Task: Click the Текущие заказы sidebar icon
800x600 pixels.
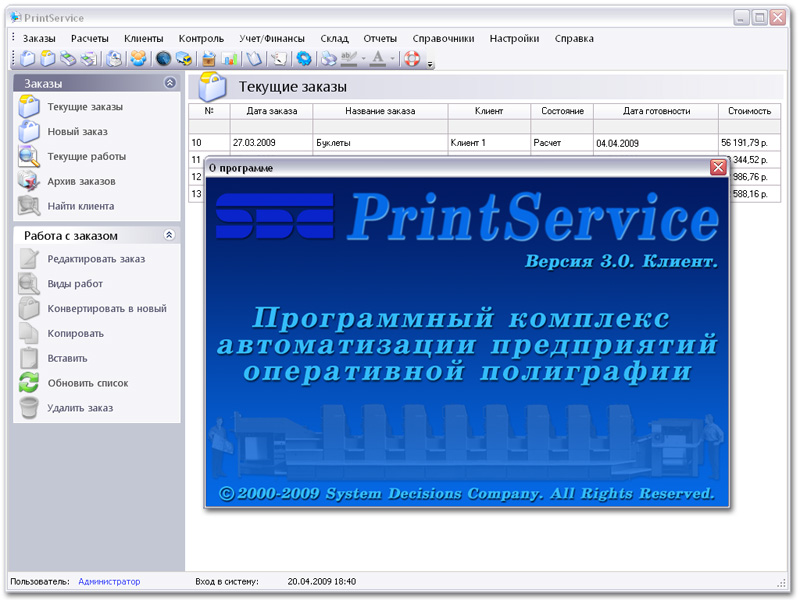Action: pyautogui.click(x=30, y=107)
